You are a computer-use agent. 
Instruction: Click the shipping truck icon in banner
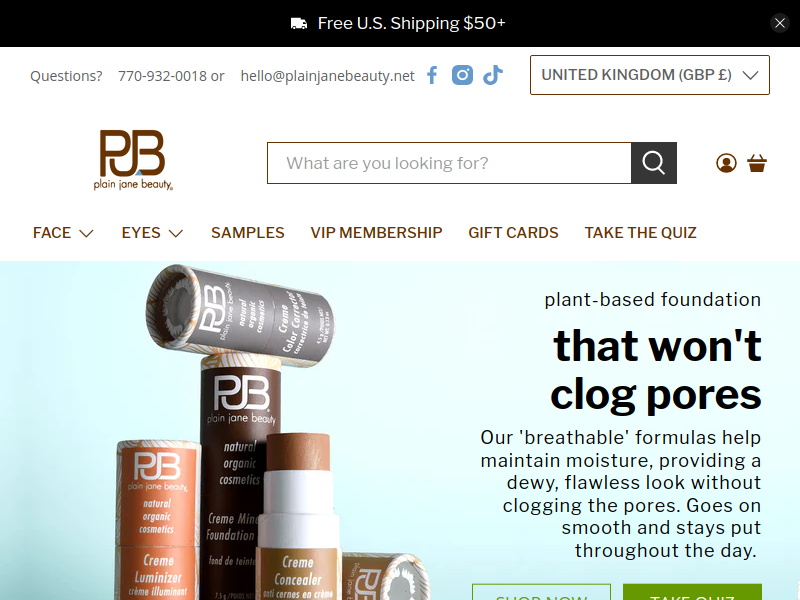[299, 23]
